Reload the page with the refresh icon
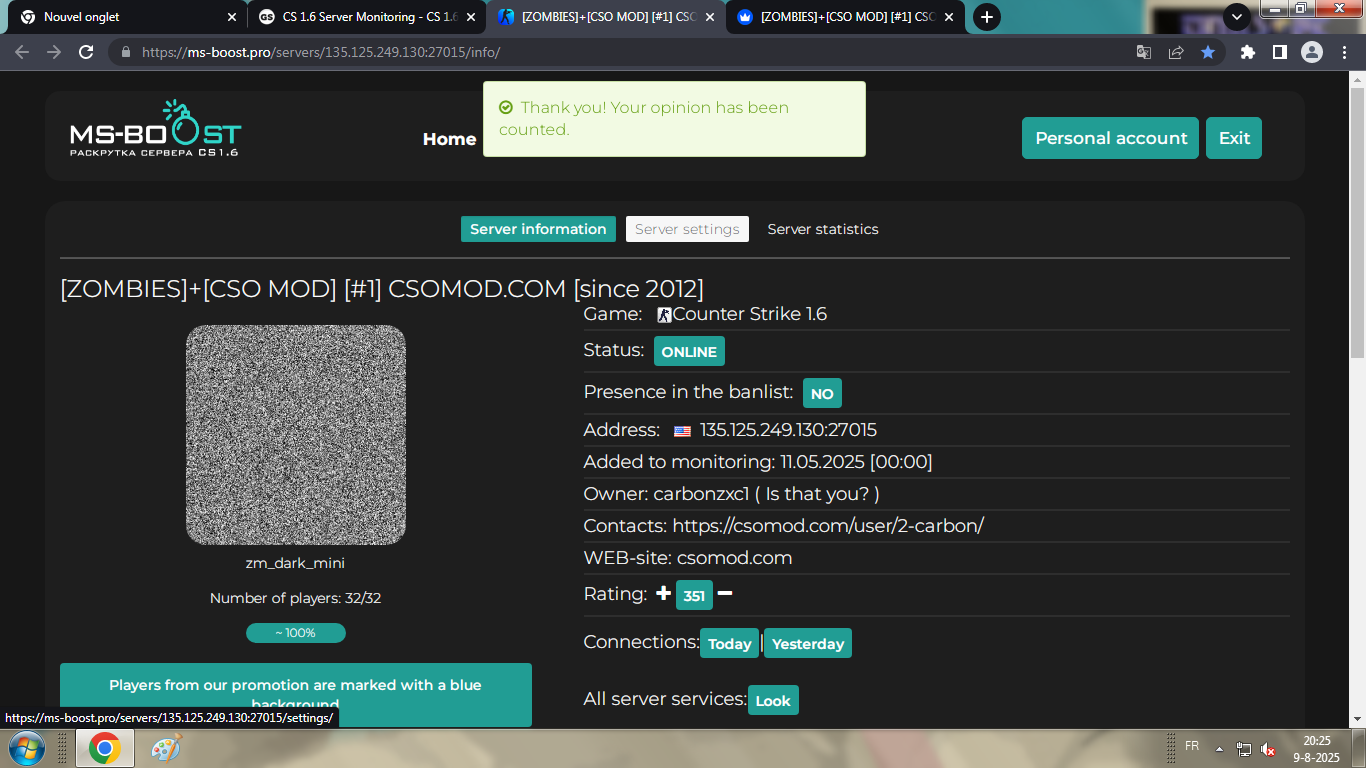The image size is (1366, 768). (x=86, y=52)
